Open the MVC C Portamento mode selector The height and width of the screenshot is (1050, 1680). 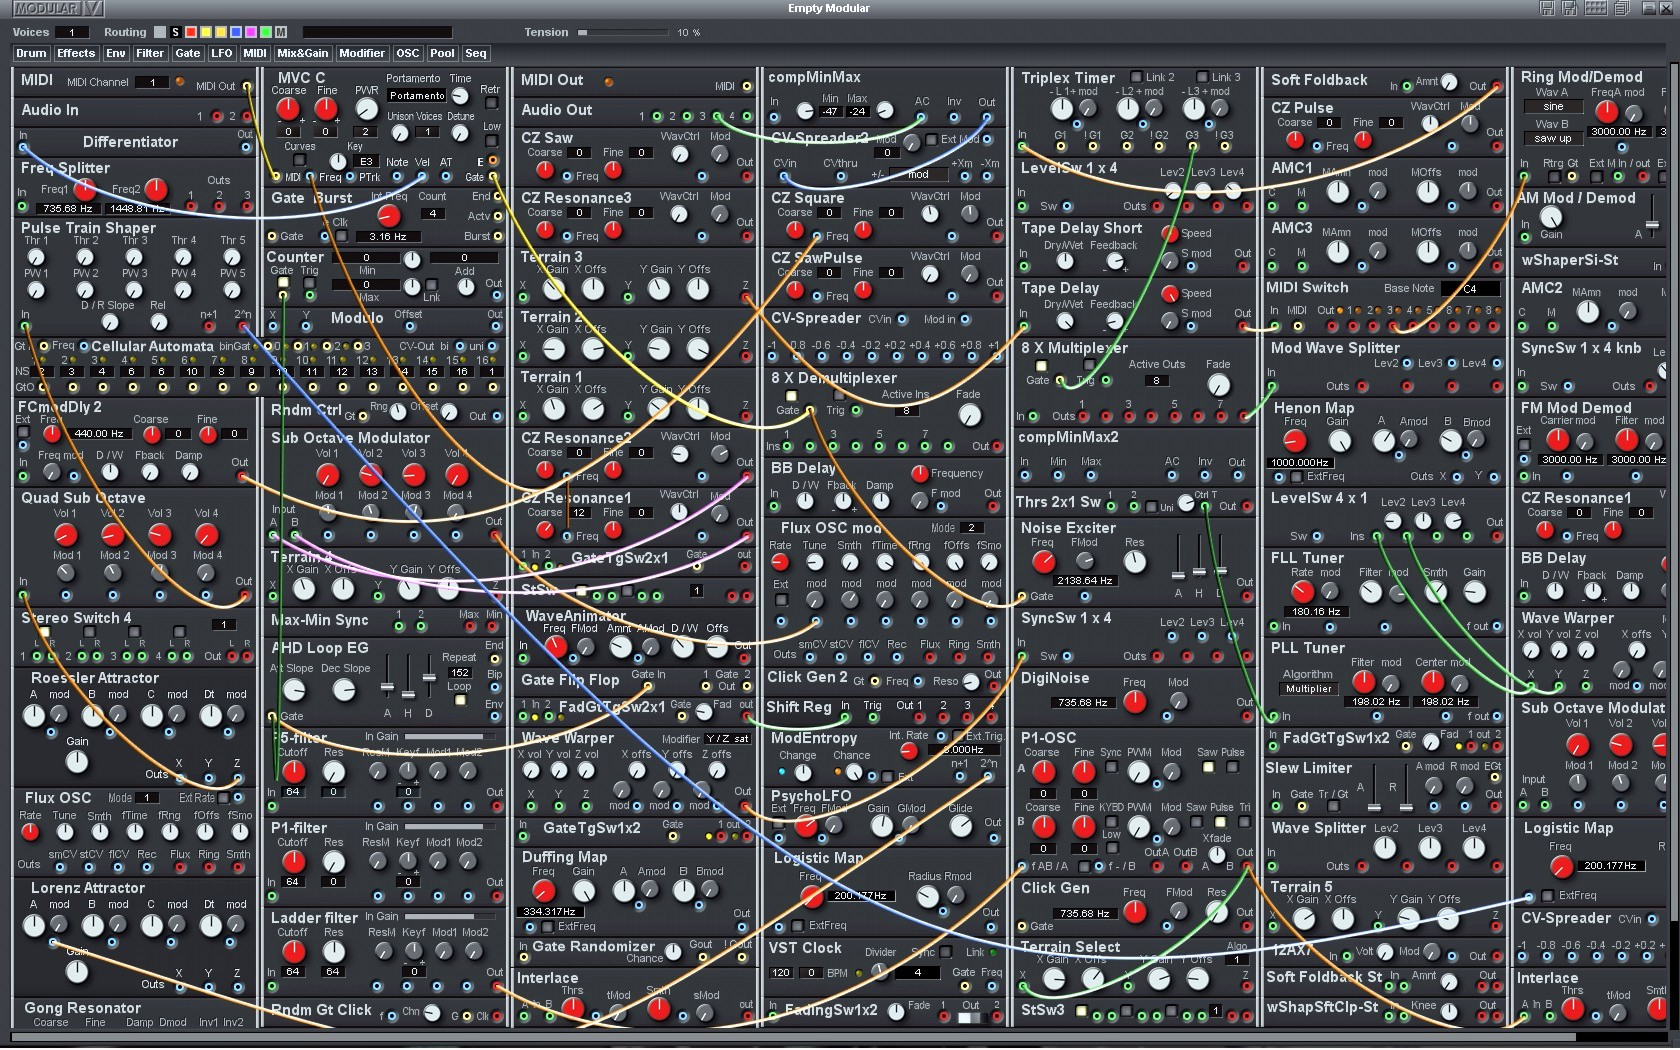pyautogui.click(x=416, y=96)
